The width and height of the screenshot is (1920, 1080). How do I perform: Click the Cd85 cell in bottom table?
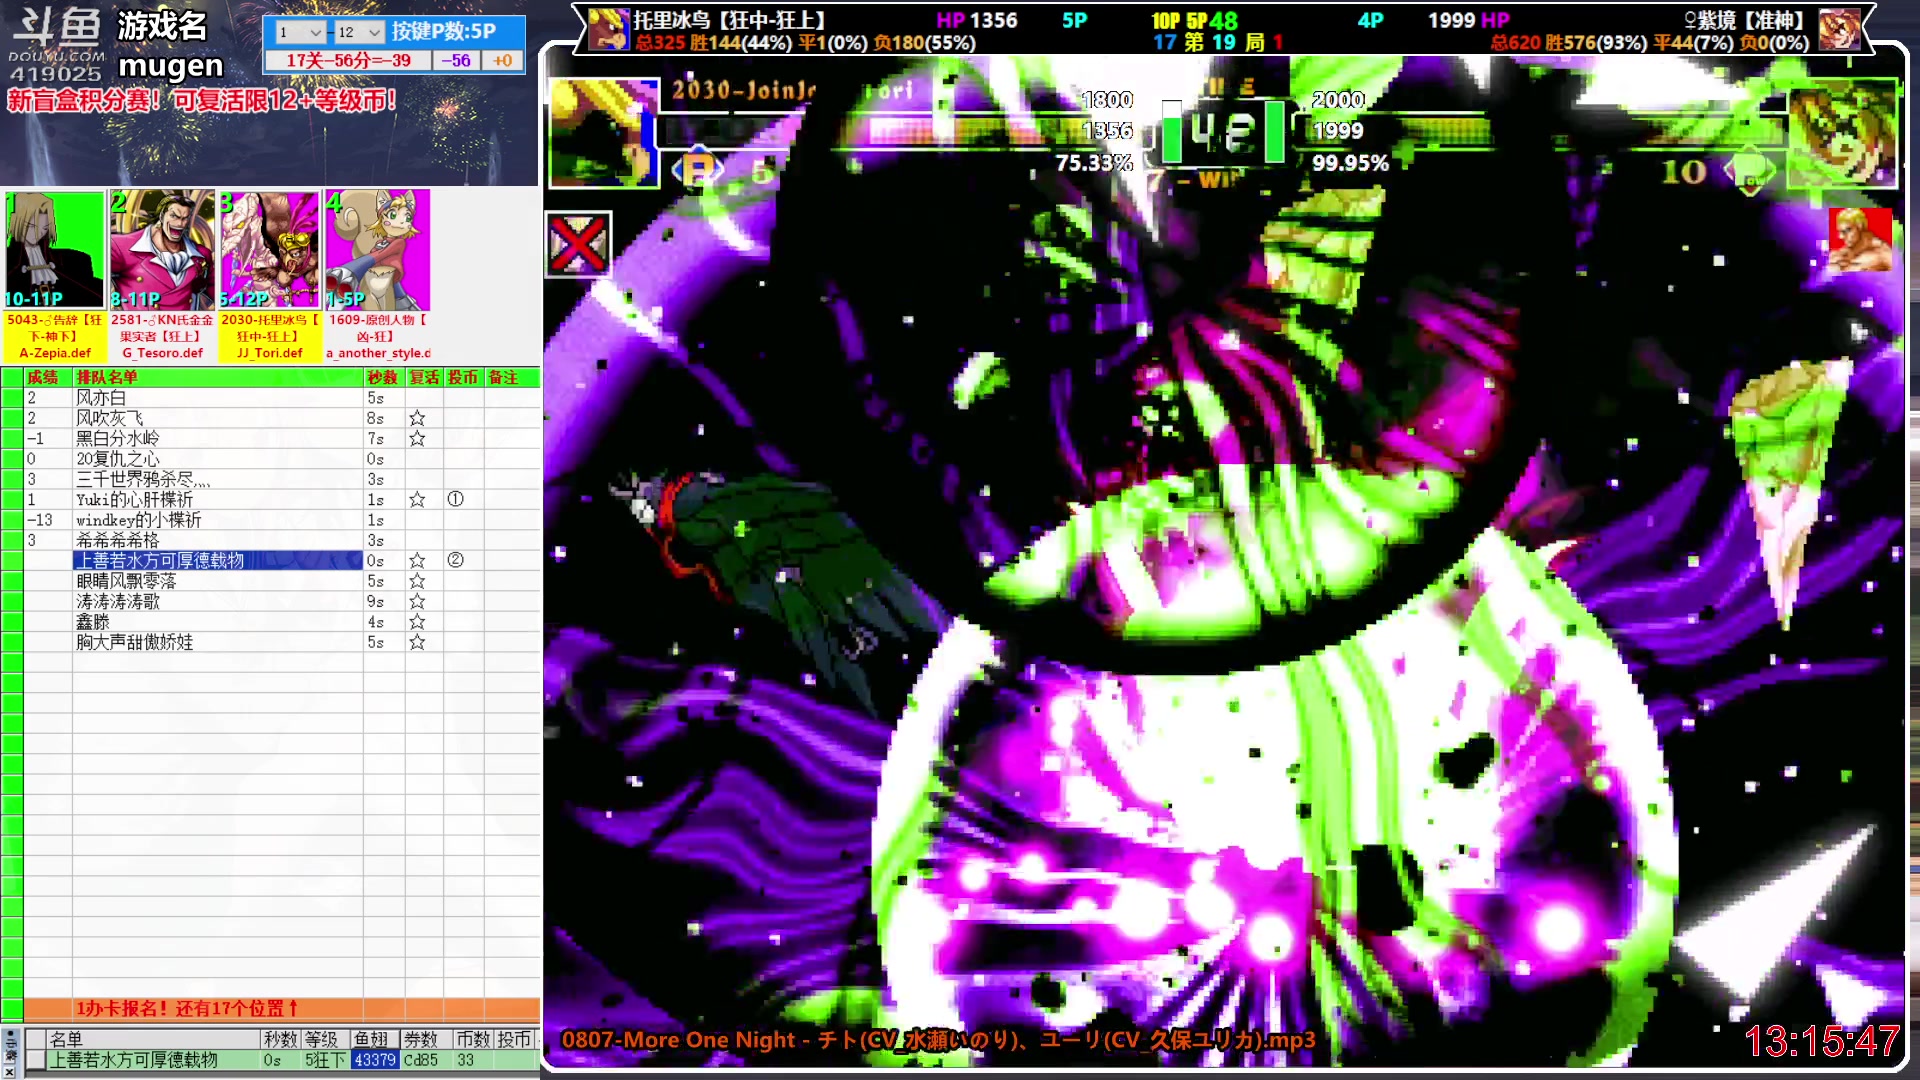pos(426,1060)
